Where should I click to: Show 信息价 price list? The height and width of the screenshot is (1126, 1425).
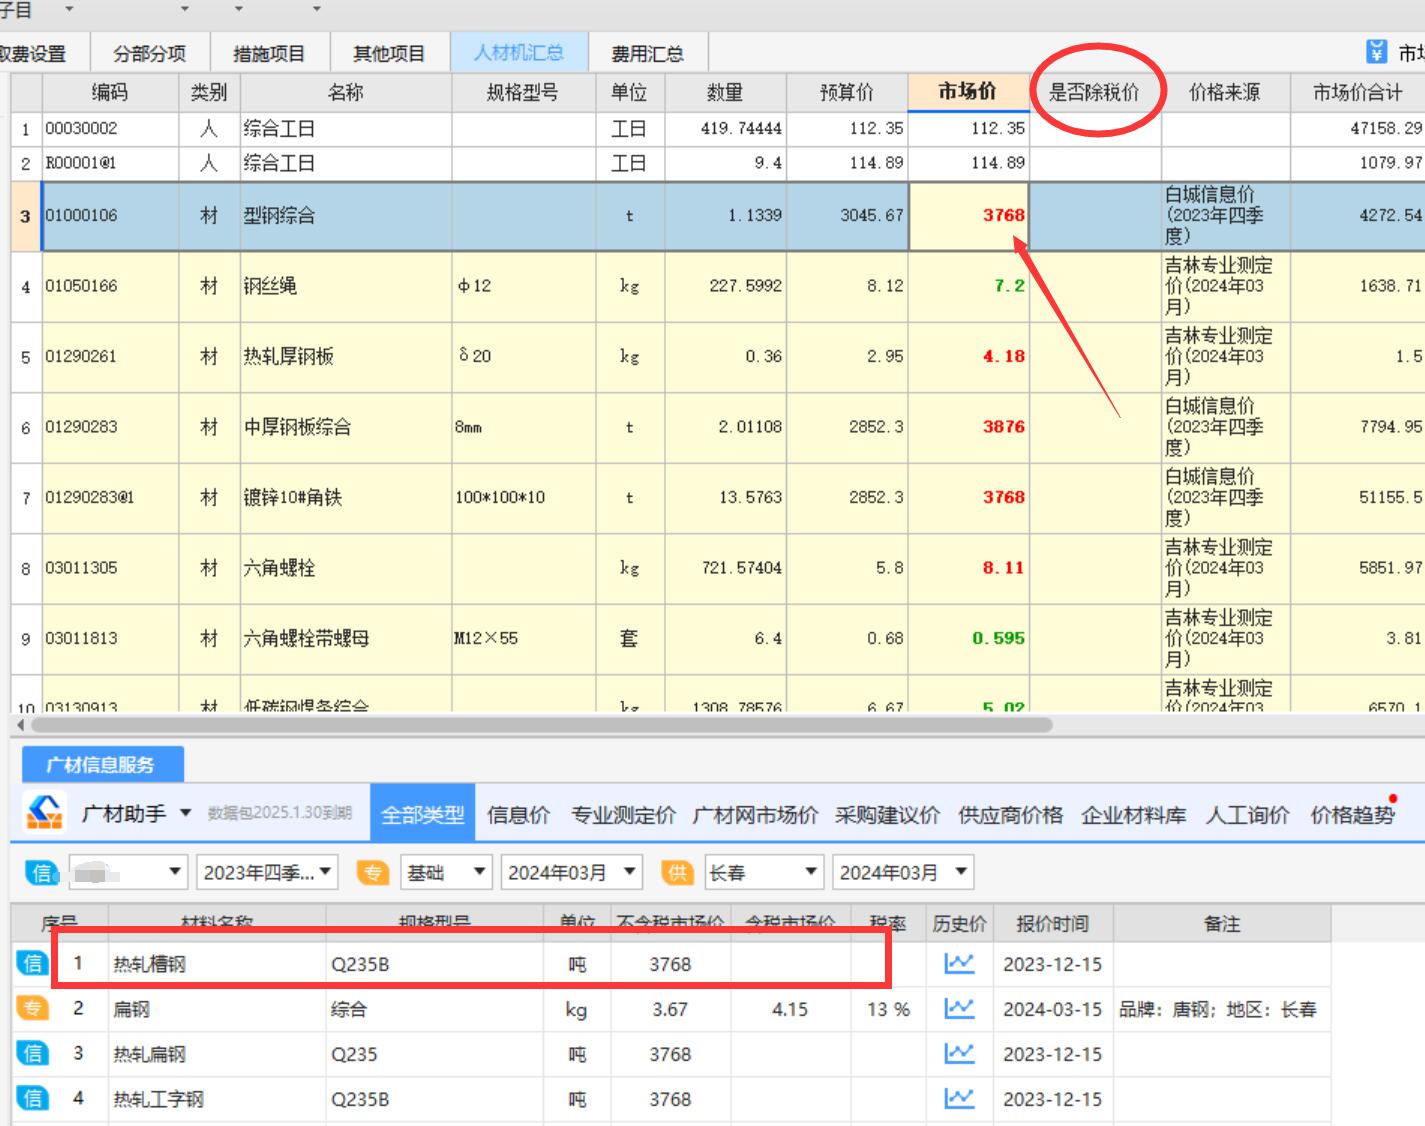click(518, 815)
